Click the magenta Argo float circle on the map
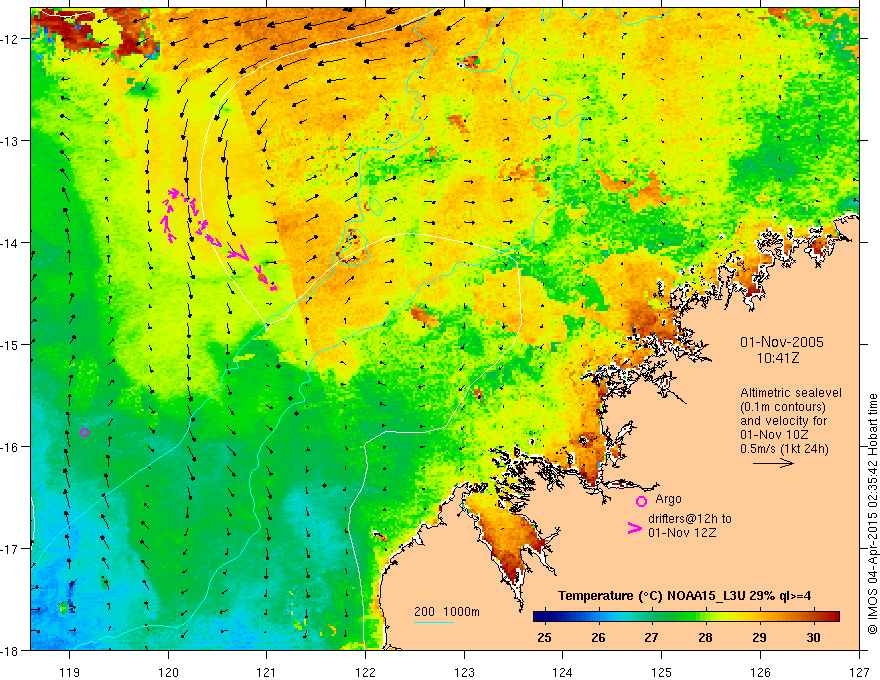The width and height of the screenshot is (880, 680). click(84, 432)
